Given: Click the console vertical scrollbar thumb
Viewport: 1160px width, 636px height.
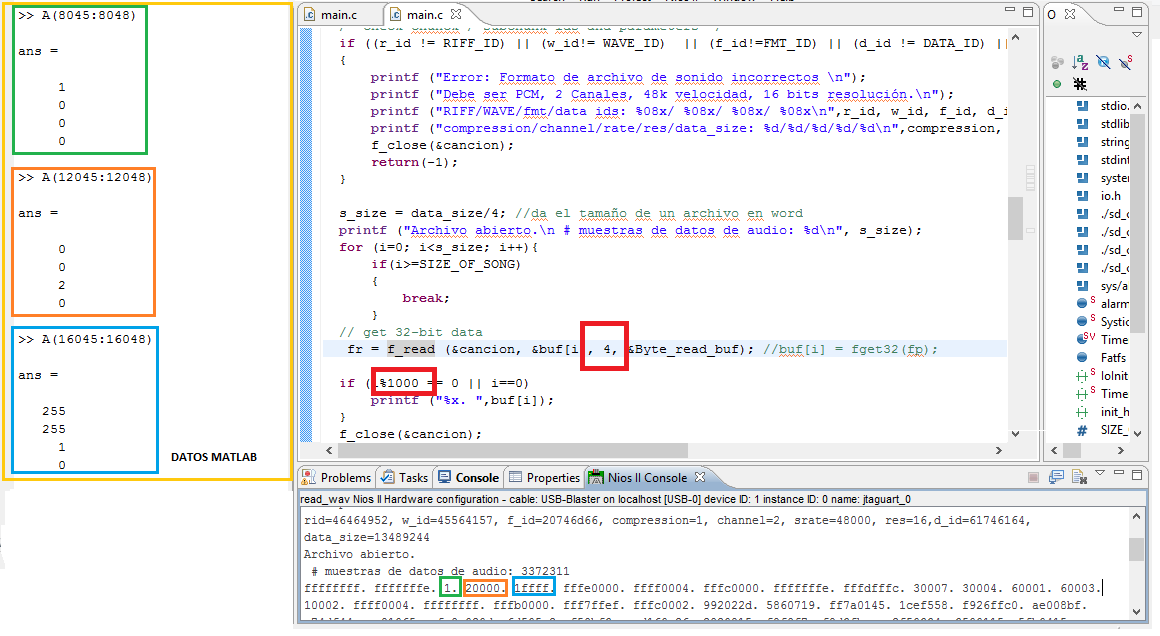Looking at the screenshot, I should point(1136,549).
